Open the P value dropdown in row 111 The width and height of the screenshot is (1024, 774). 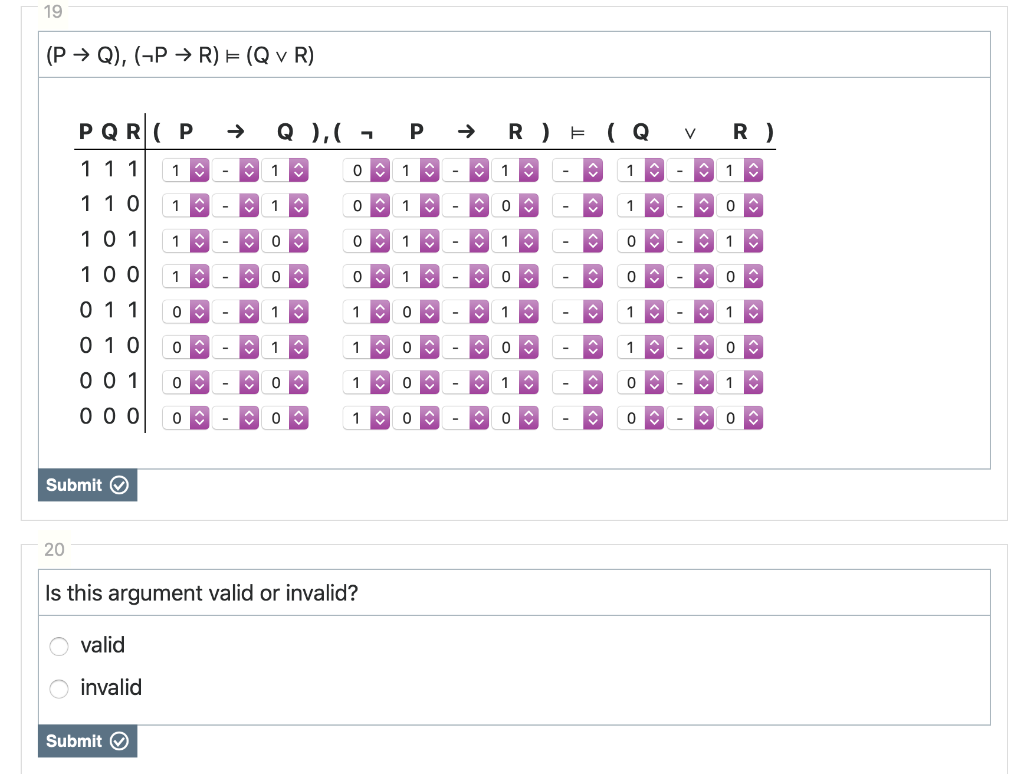pyautogui.click(x=185, y=170)
